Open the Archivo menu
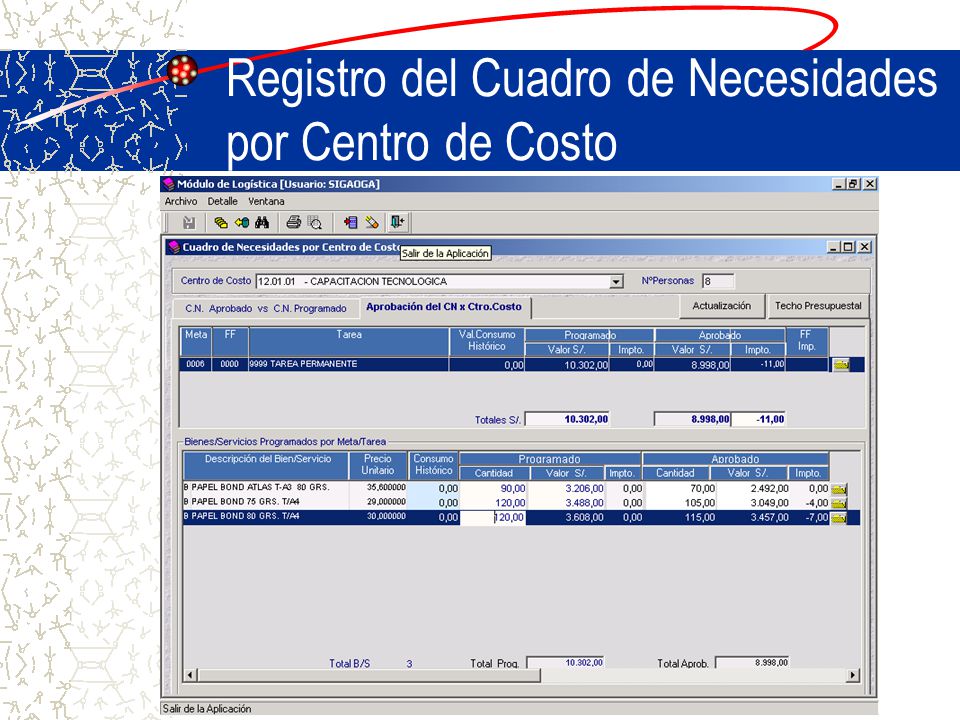 click(181, 201)
